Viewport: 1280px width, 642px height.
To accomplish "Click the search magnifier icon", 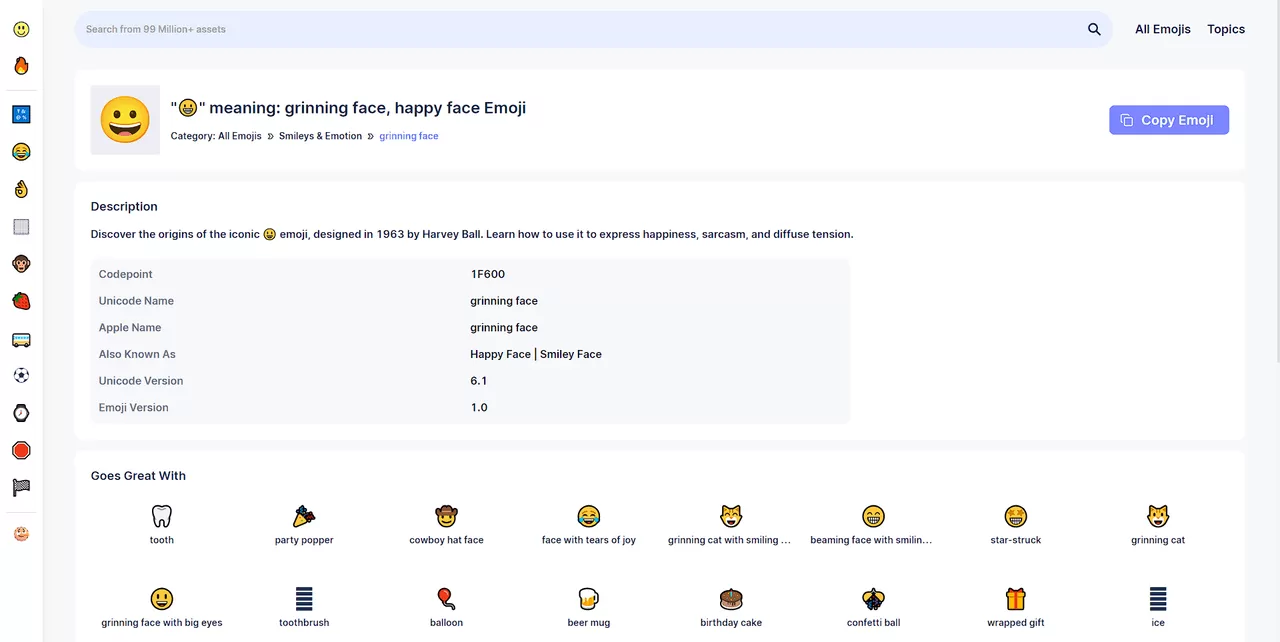I will [1094, 29].
